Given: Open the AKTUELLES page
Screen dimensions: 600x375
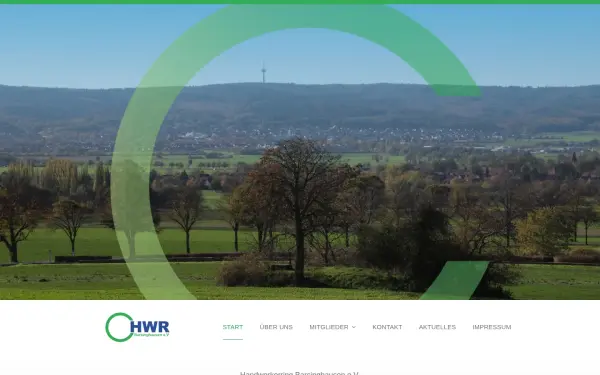Looking at the screenshot, I should click(x=437, y=327).
